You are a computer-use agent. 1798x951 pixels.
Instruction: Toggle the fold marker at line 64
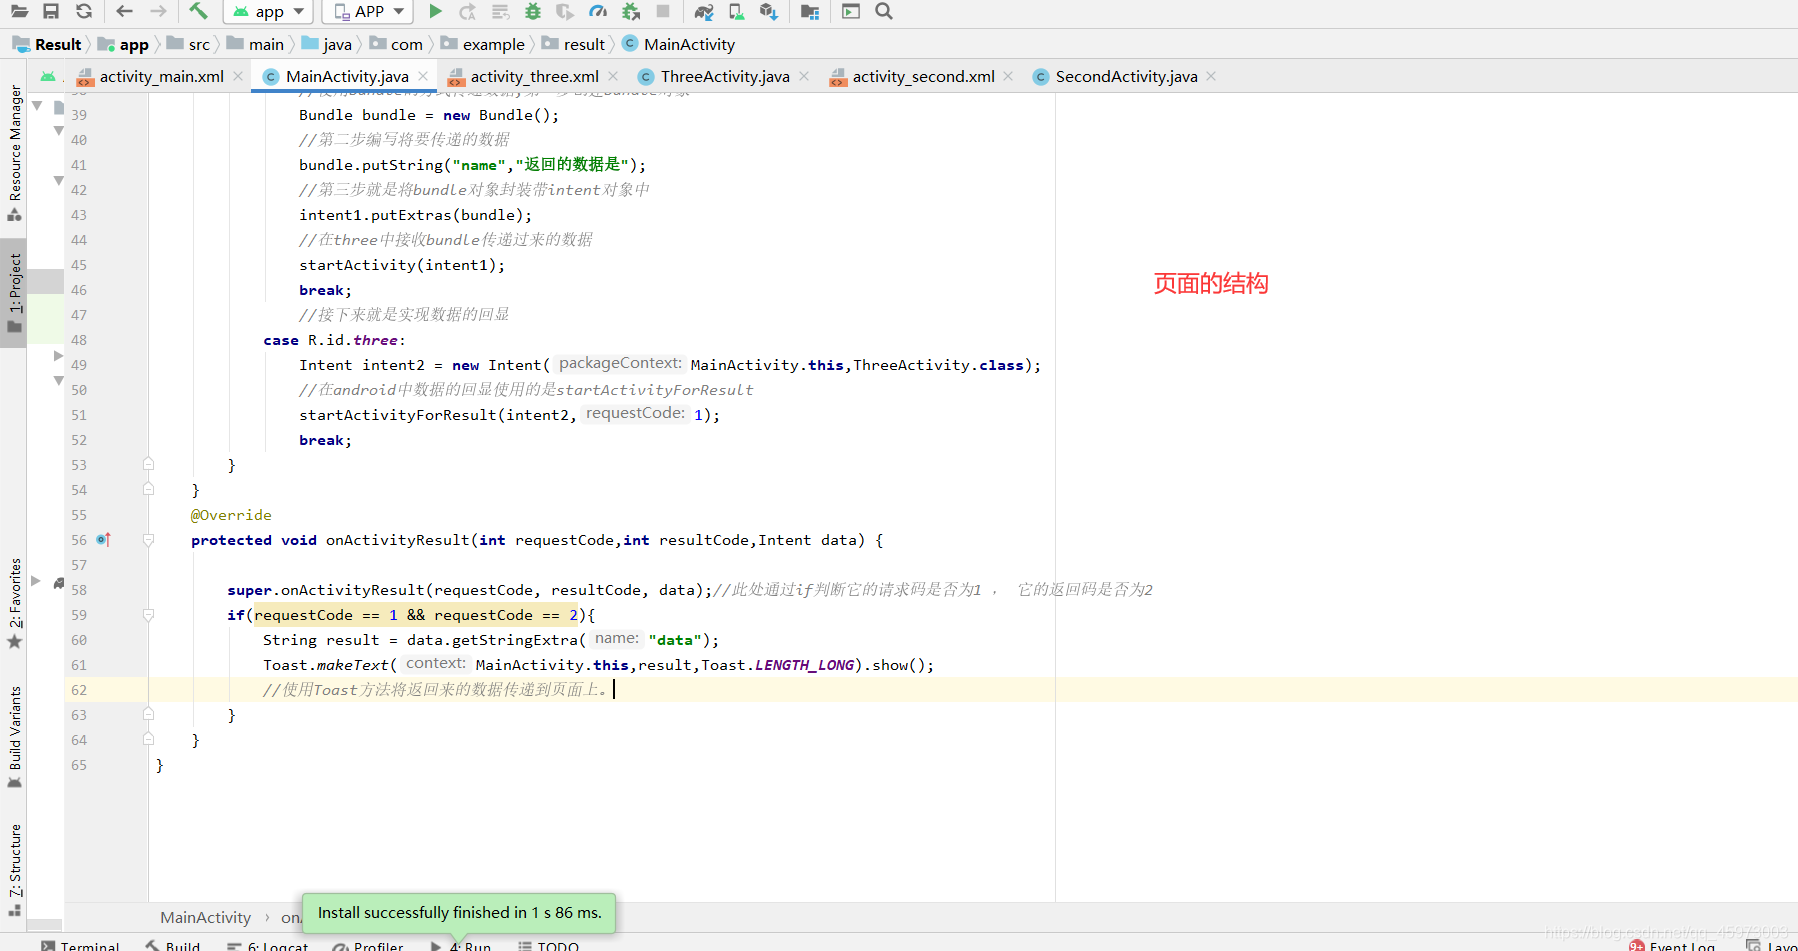click(x=148, y=739)
